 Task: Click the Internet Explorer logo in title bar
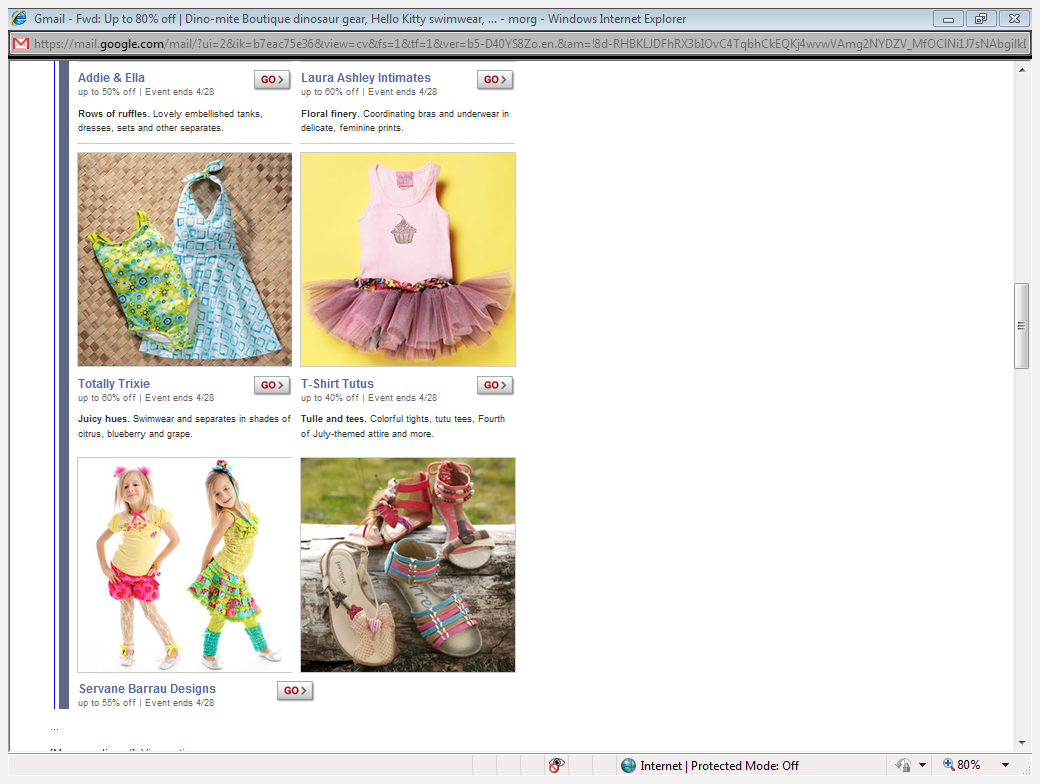(18, 18)
